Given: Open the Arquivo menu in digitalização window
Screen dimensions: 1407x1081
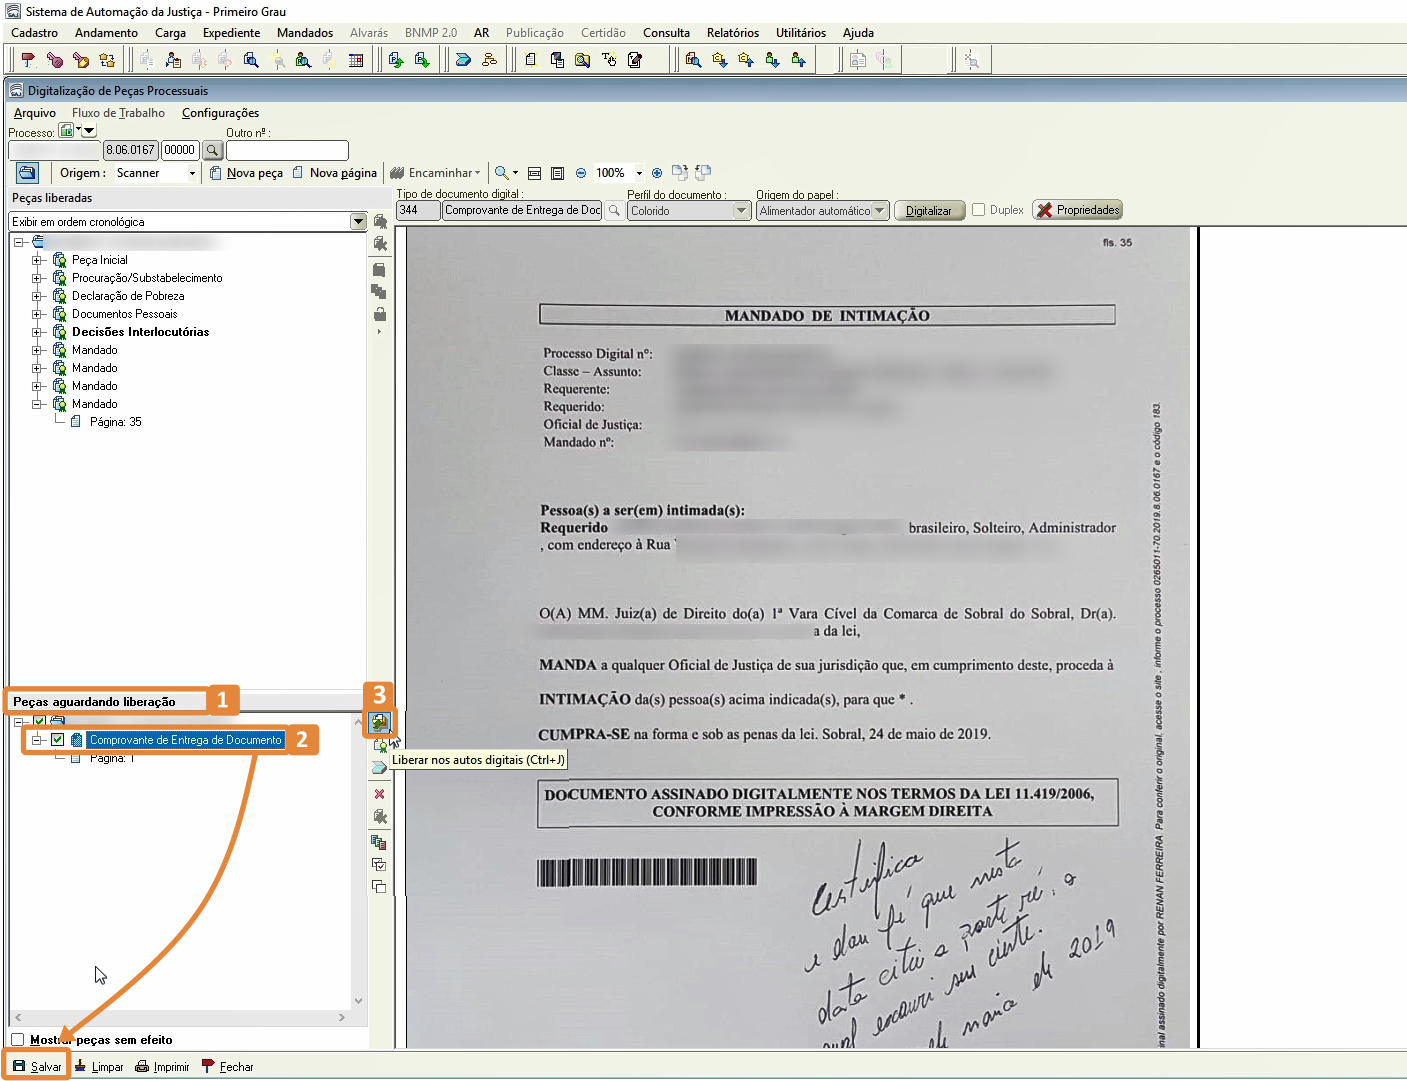Looking at the screenshot, I should click(x=35, y=113).
